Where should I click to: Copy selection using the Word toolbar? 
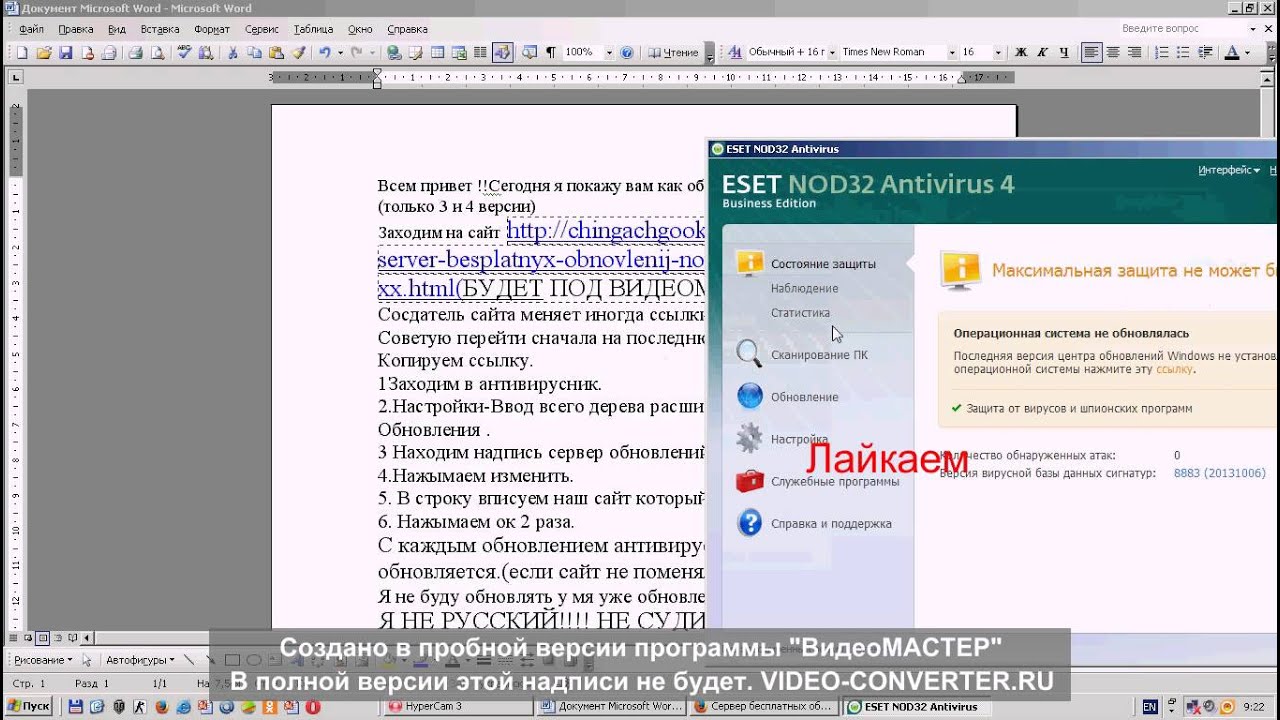point(254,52)
